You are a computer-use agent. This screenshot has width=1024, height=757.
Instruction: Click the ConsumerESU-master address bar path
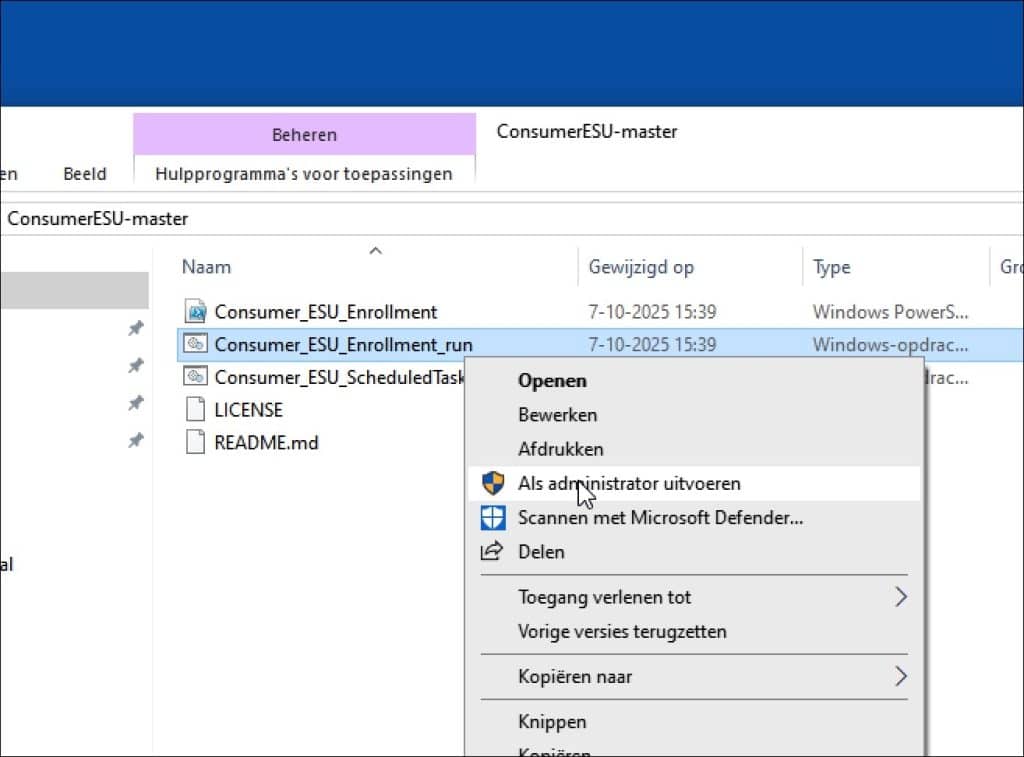tap(98, 218)
